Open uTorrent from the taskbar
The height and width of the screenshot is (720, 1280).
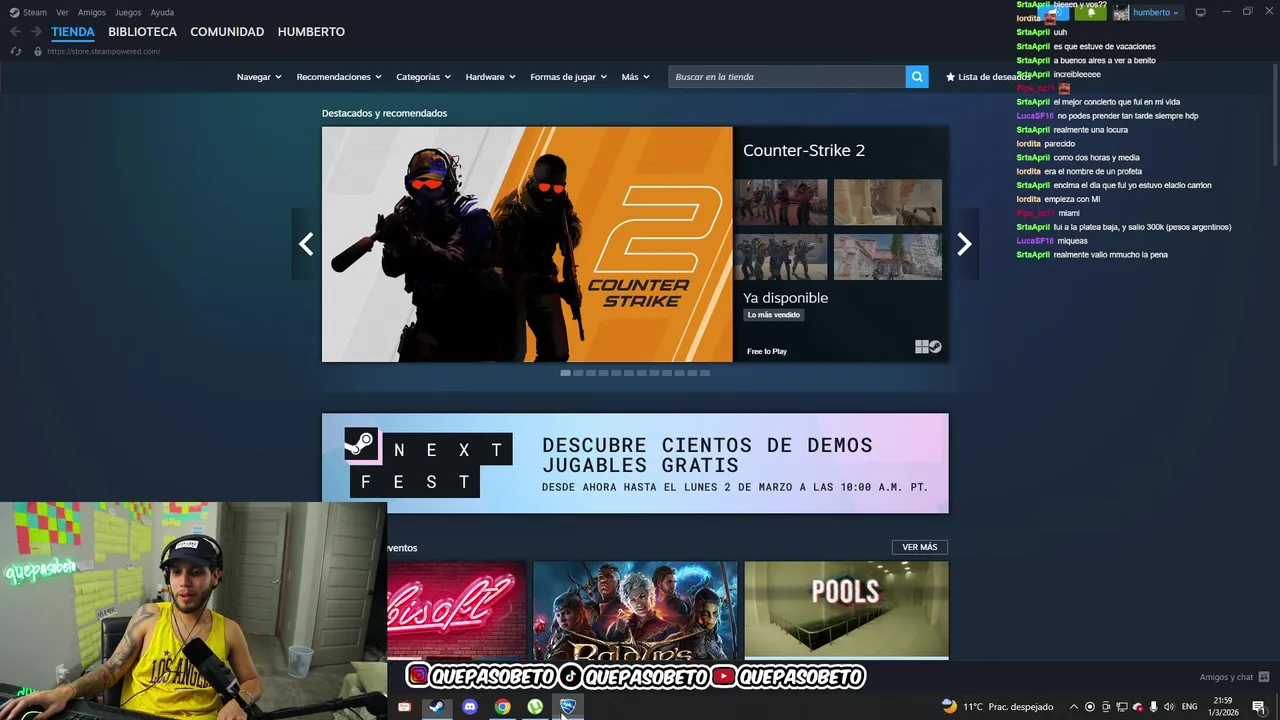pyautogui.click(x=535, y=707)
